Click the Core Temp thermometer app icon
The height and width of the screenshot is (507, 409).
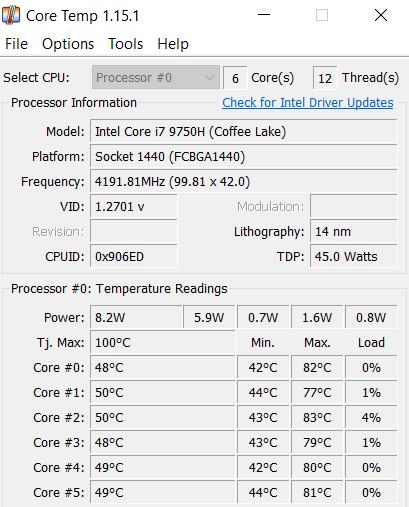(x=11, y=15)
